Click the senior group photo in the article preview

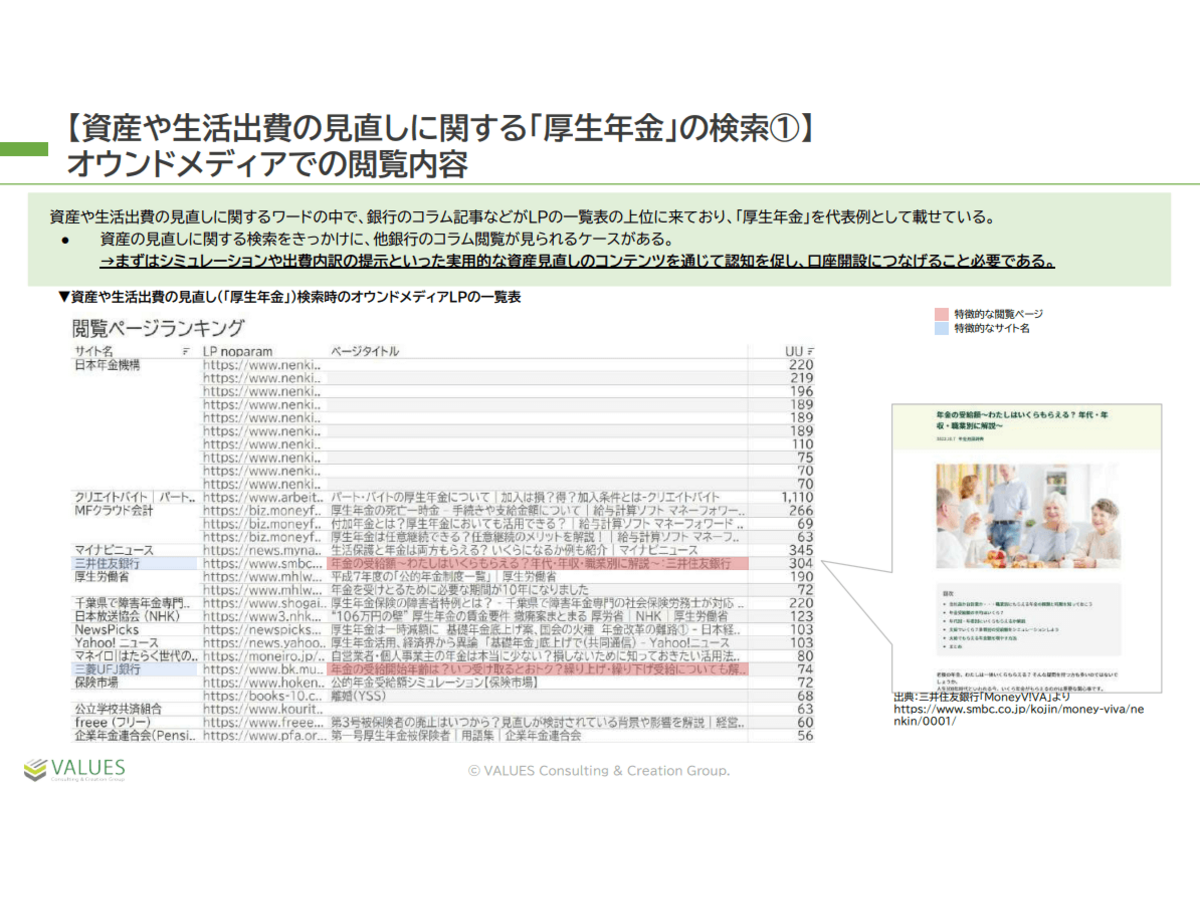coord(1028,515)
